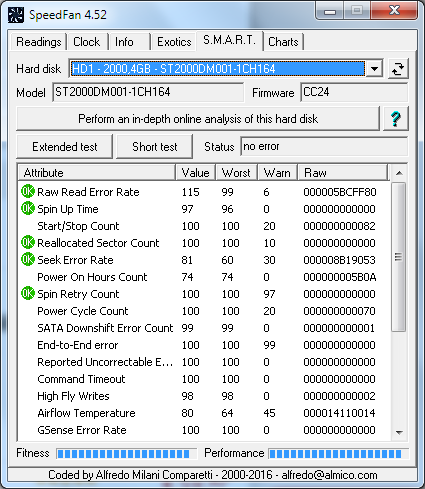The height and width of the screenshot is (489, 425).
Task: Select the Power Cycle Count row
Action: pyautogui.click(x=204, y=311)
